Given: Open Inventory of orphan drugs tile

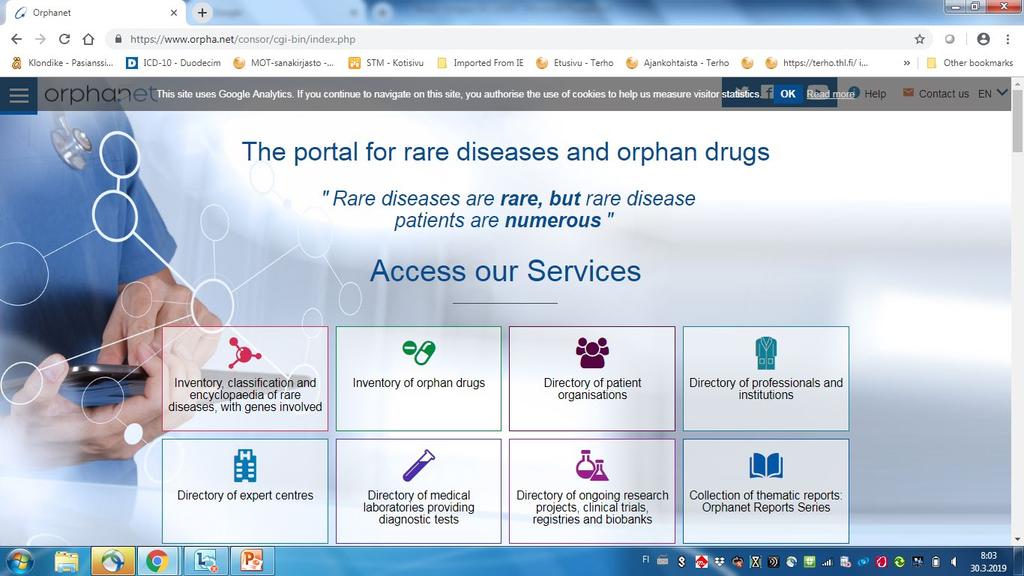Looking at the screenshot, I should pos(419,379).
